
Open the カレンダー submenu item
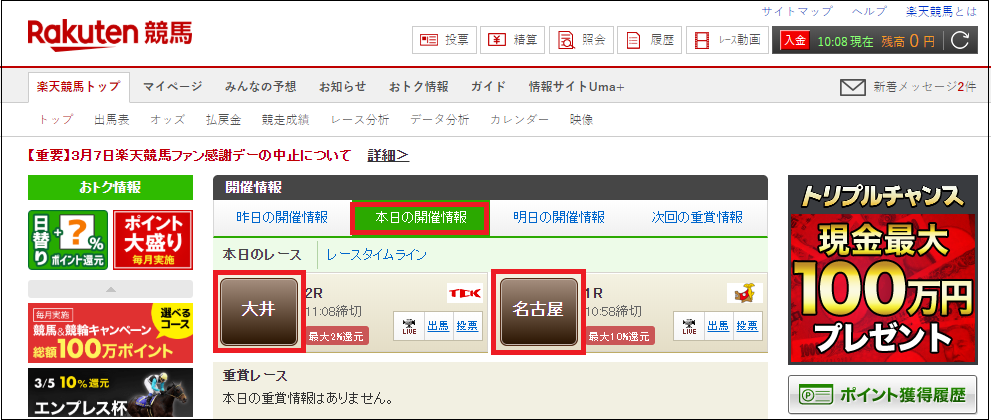[x=519, y=119]
